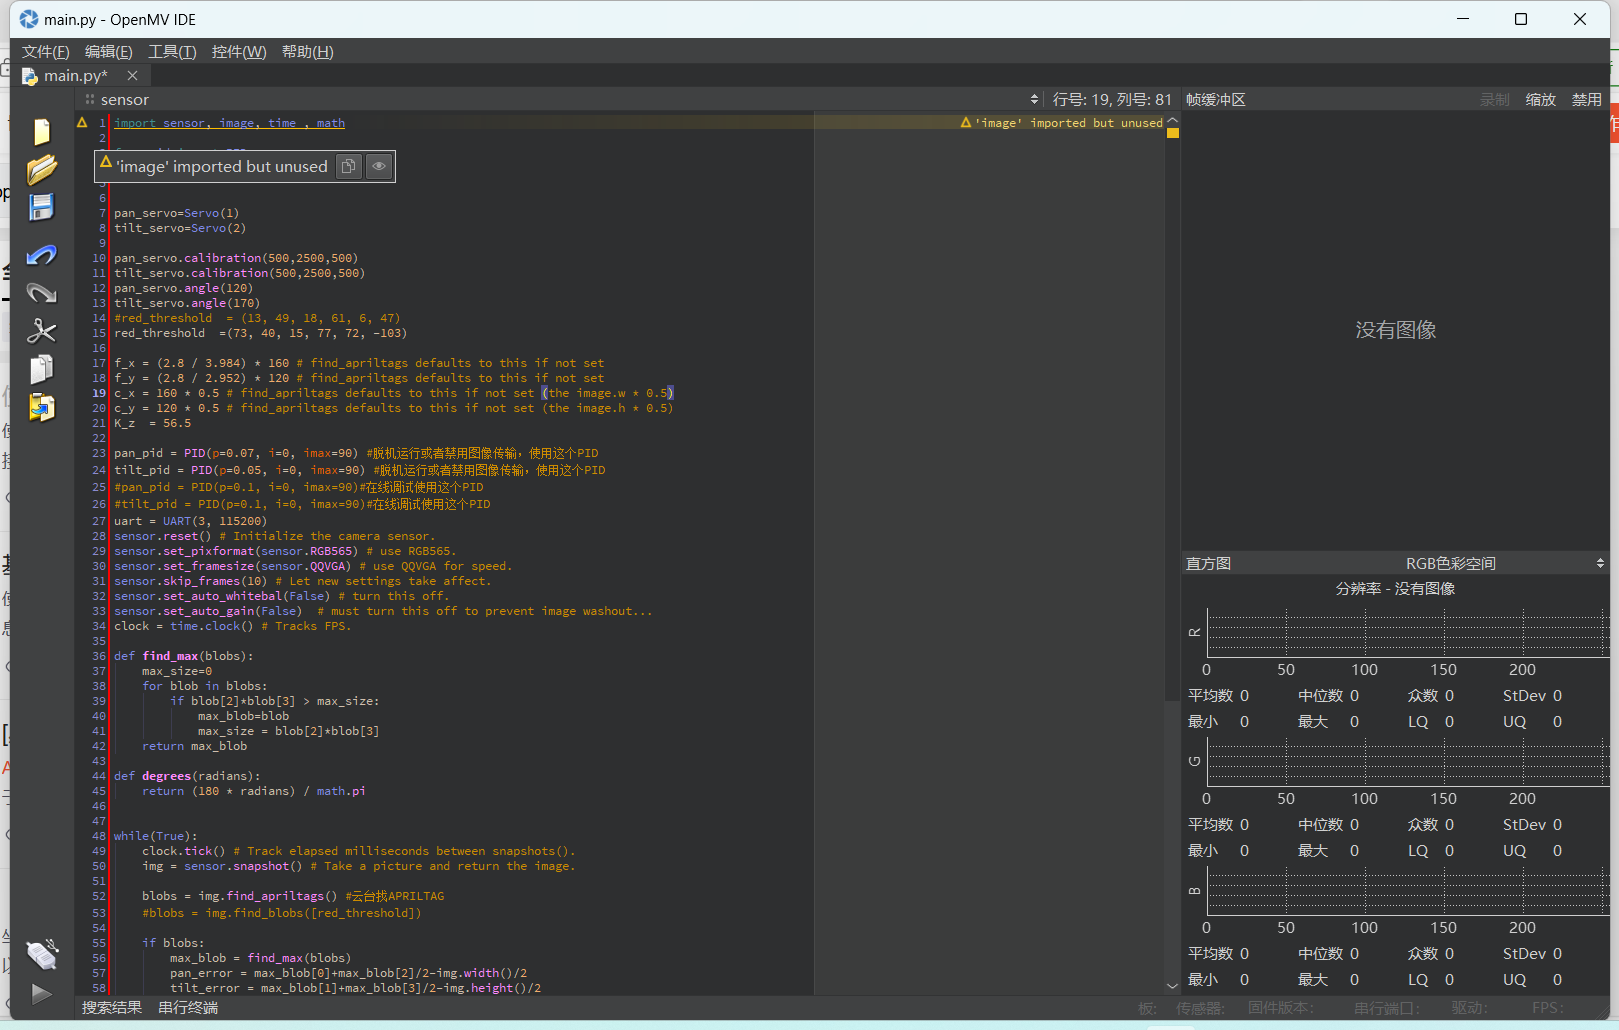Image resolution: width=1619 pixels, height=1030 pixels.
Task: Copy the warning message to clipboard
Action: [348, 166]
